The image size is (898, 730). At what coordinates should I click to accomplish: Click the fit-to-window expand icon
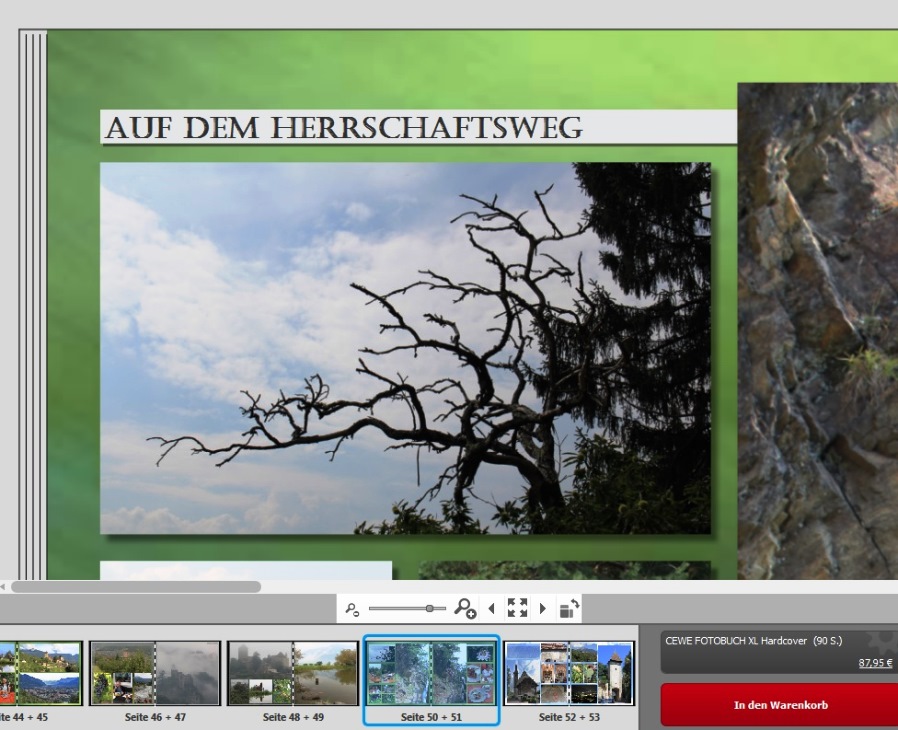(x=517, y=608)
